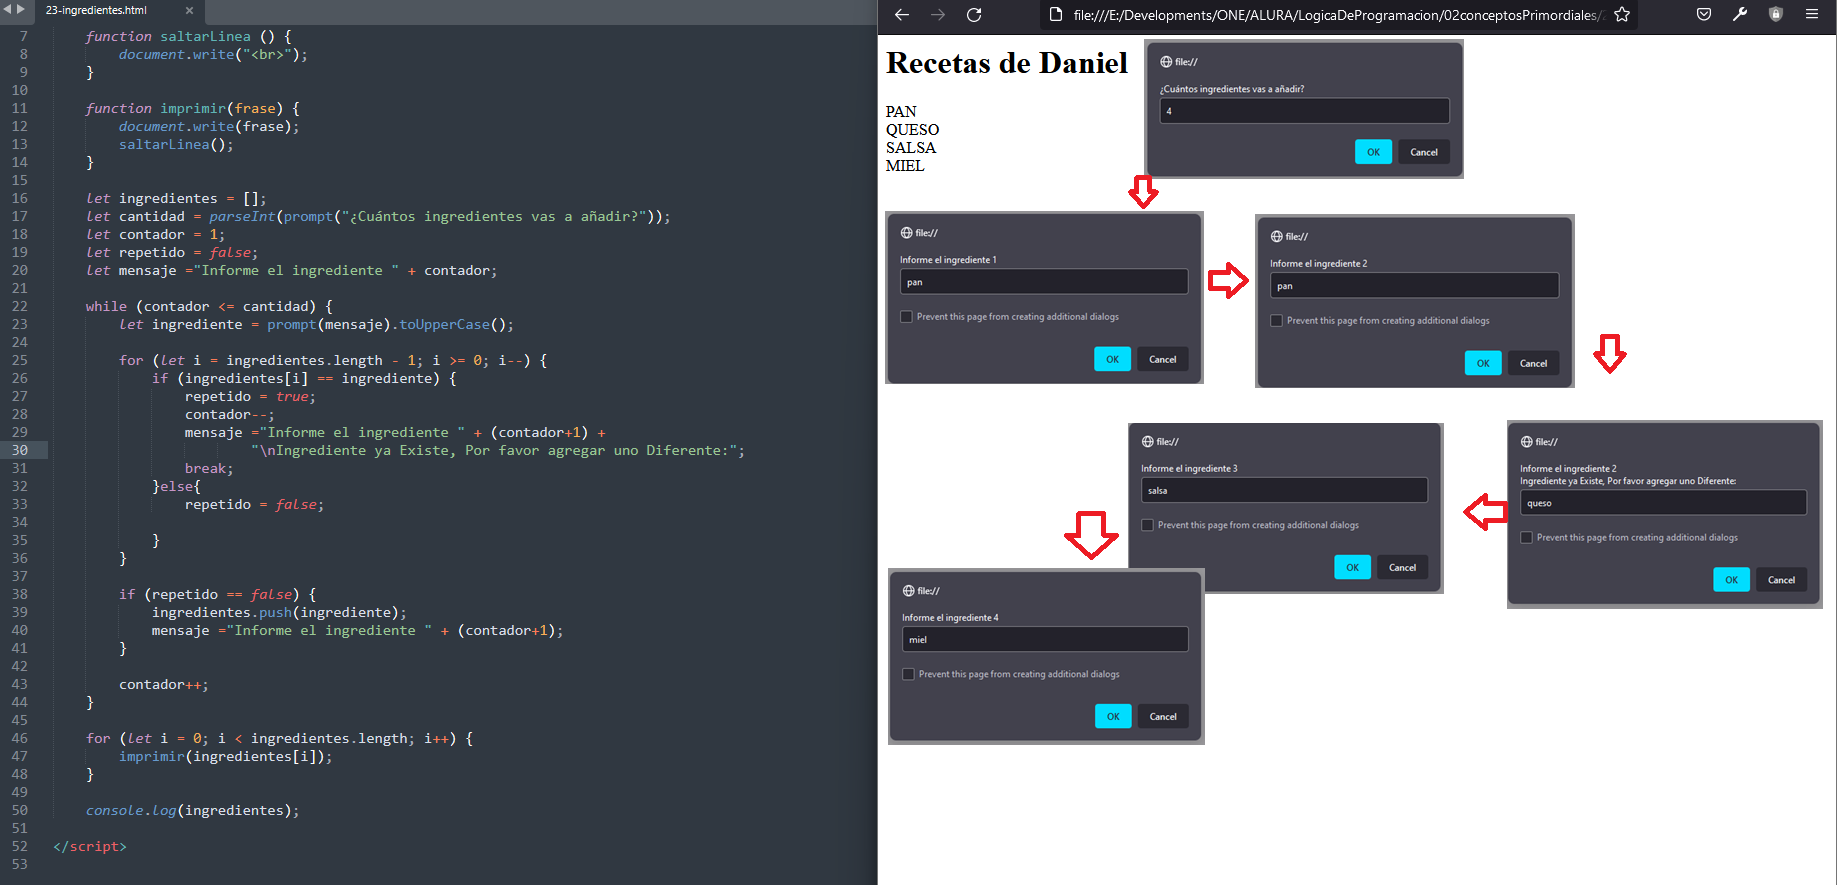
Task: Click the '}else{' code line
Action: pyautogui.click(x=176, y=486)
